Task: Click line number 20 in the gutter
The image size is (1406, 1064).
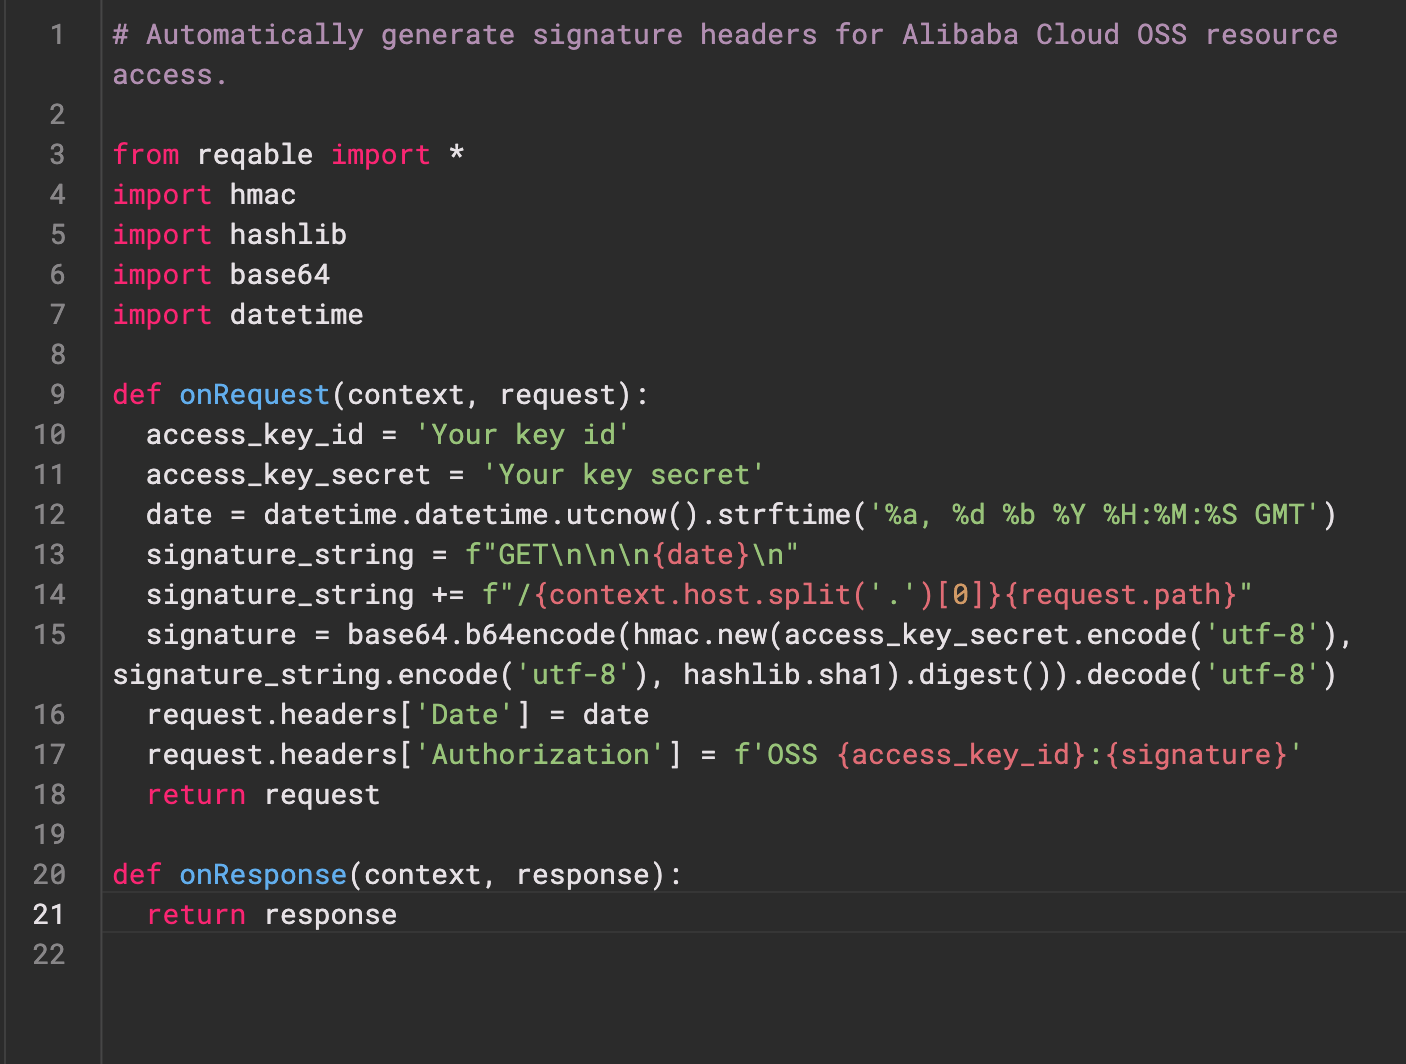Action: [x=49, y=875]
